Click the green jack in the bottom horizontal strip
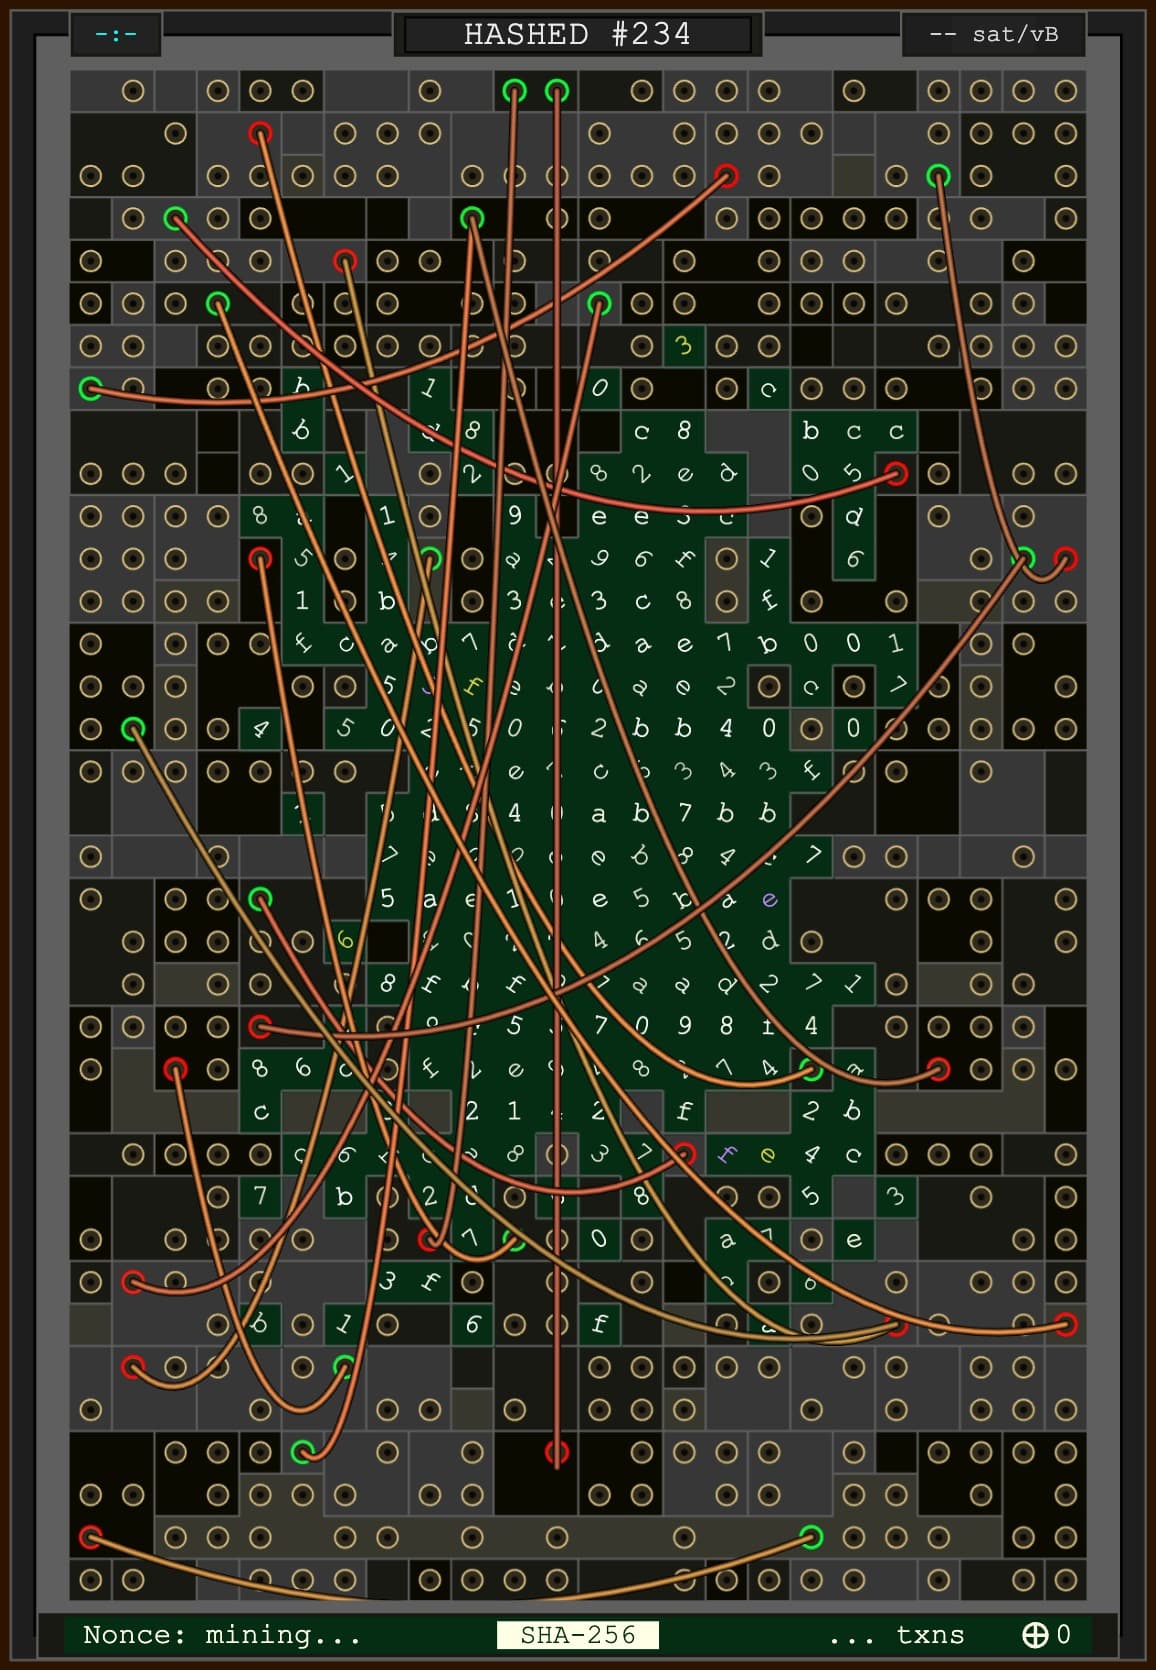1156x1670 pixels. tap(812, 1536)
